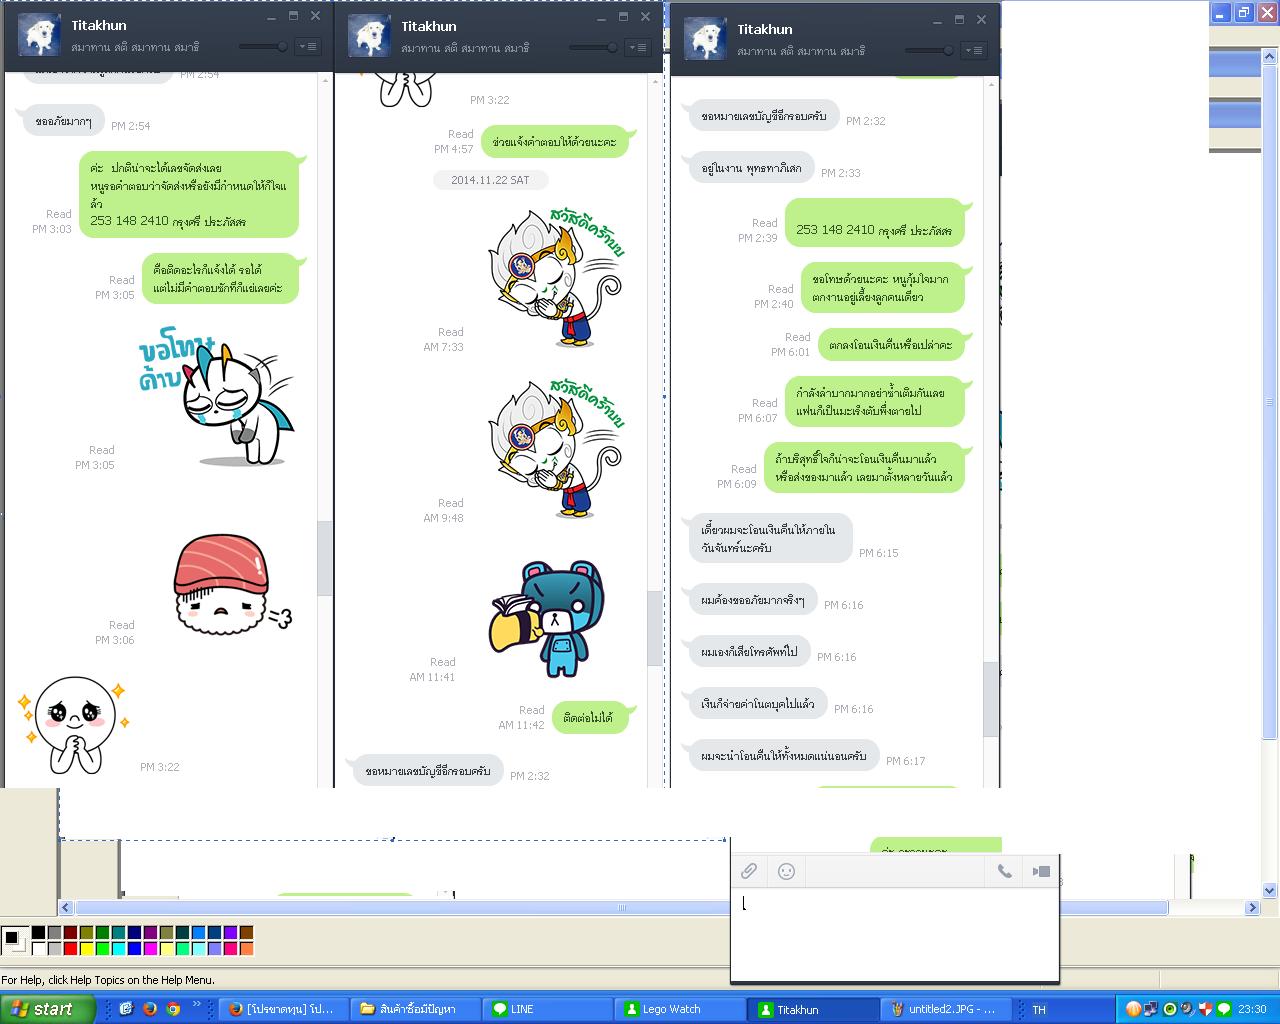Open the menu dropdown in the middle chat header
1280x1024 pixels.
pos(638,47)
